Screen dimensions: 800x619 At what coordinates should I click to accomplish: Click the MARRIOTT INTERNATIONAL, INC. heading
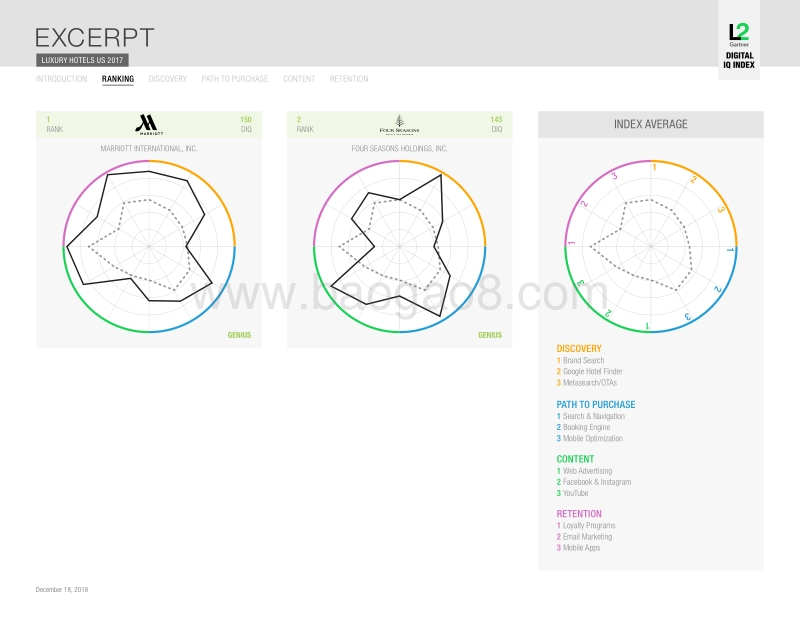(x=149, y=148)
